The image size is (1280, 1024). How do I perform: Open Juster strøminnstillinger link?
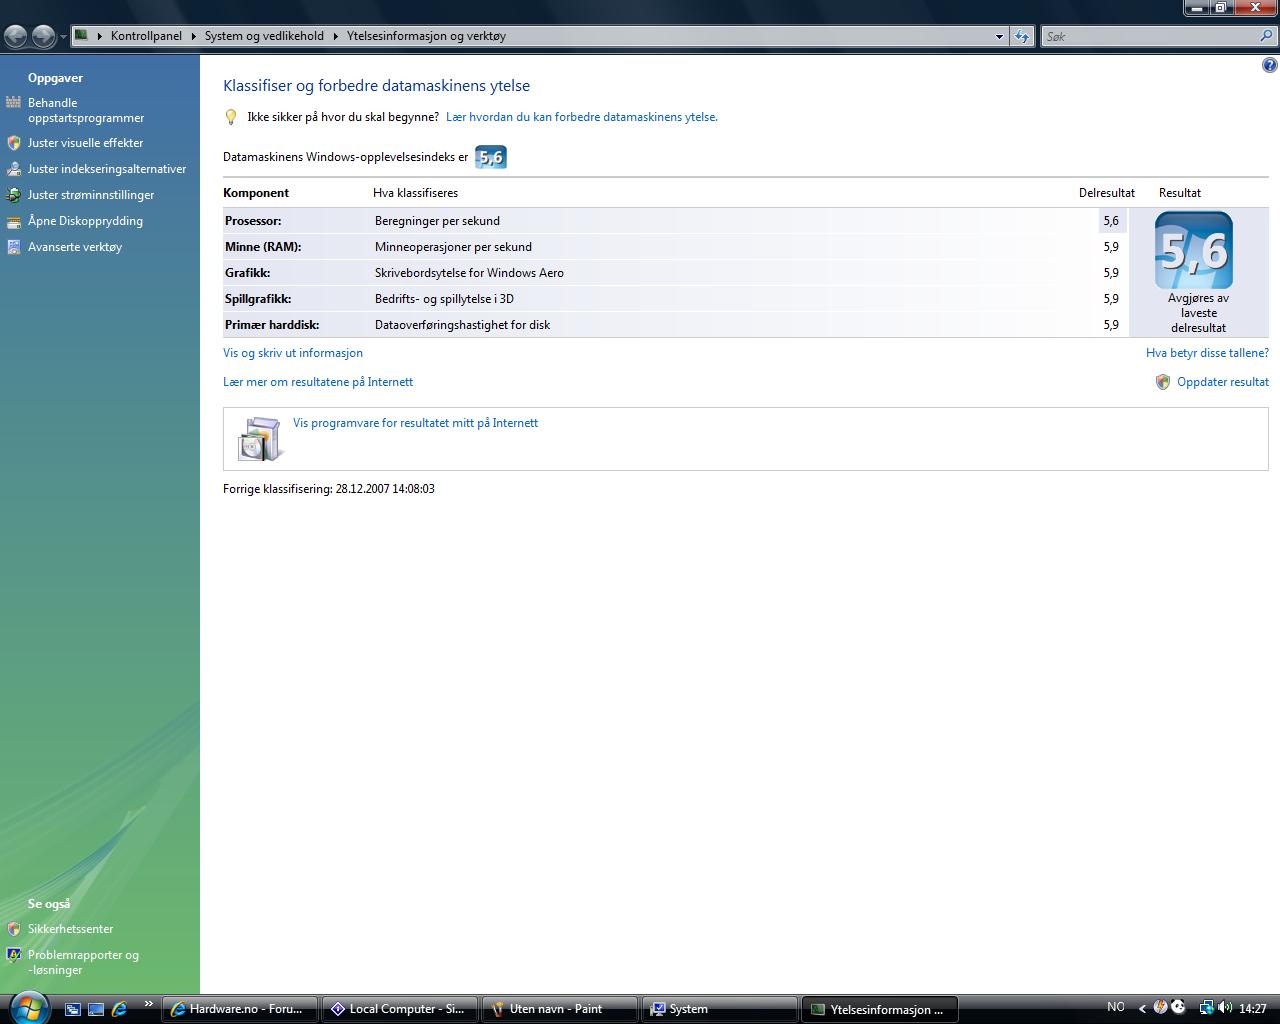tap(91, 195)
